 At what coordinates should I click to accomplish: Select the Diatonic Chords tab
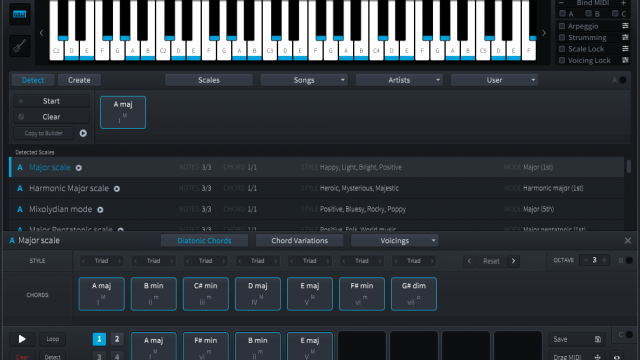pos(204,241)
